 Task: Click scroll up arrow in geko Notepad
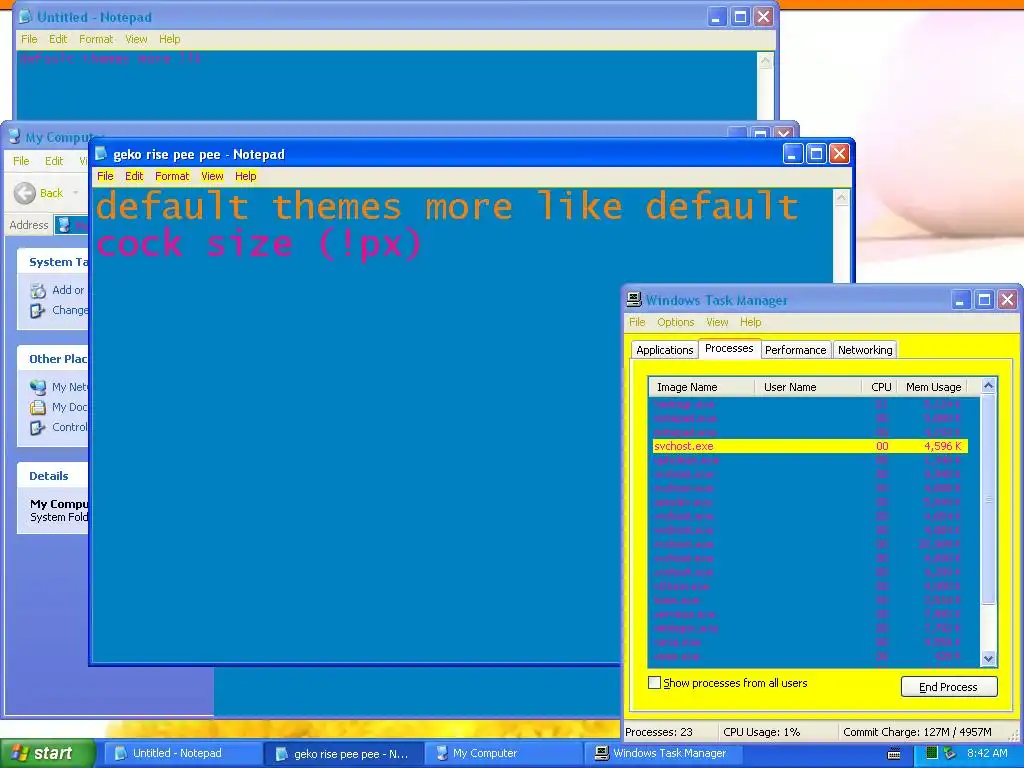click(x=841, y=197)
